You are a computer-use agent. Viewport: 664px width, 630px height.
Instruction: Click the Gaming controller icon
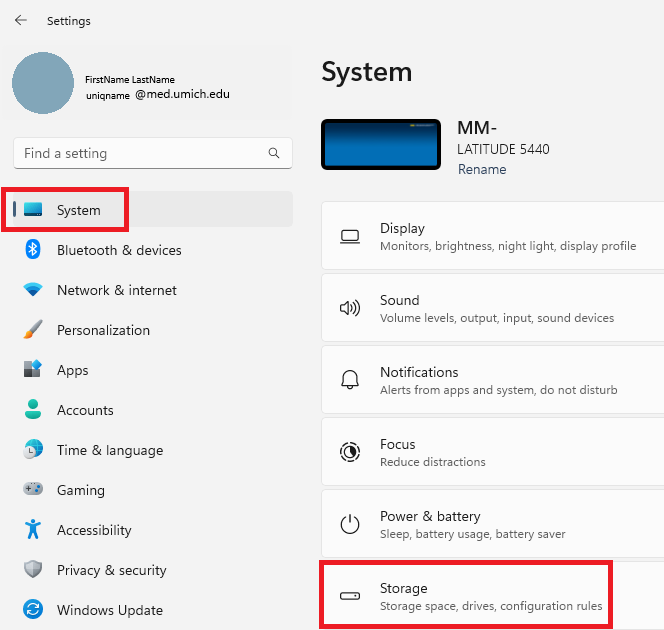(33, 490)
